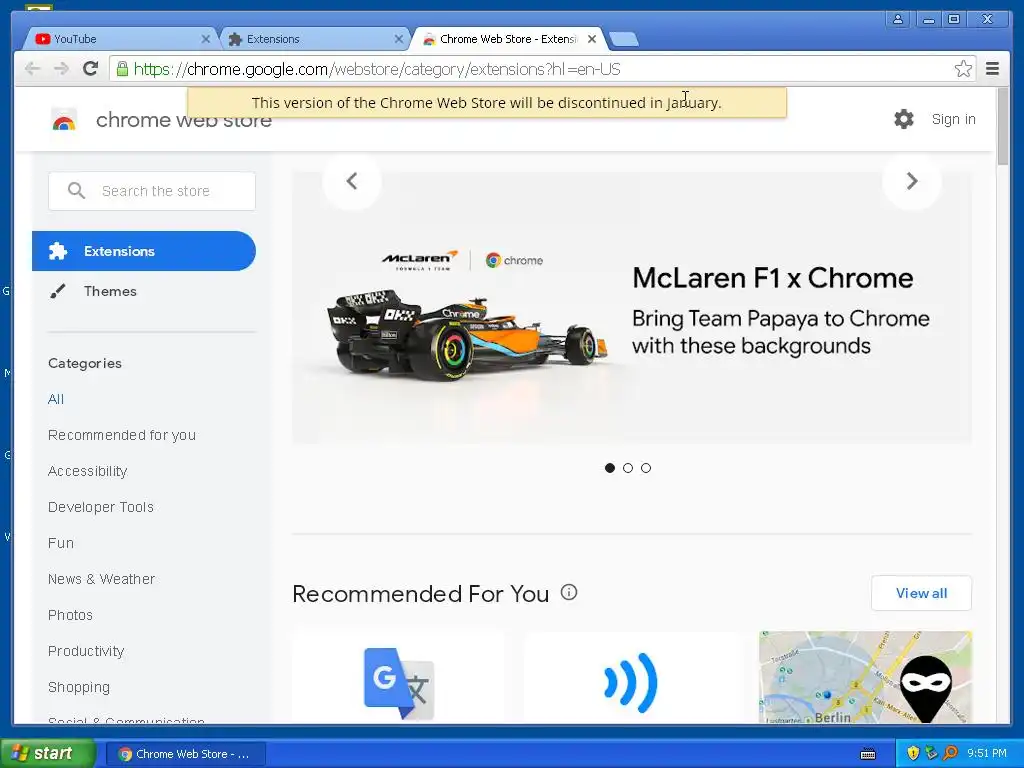
Task: Choose the Photos category
Action: (70, 615)
